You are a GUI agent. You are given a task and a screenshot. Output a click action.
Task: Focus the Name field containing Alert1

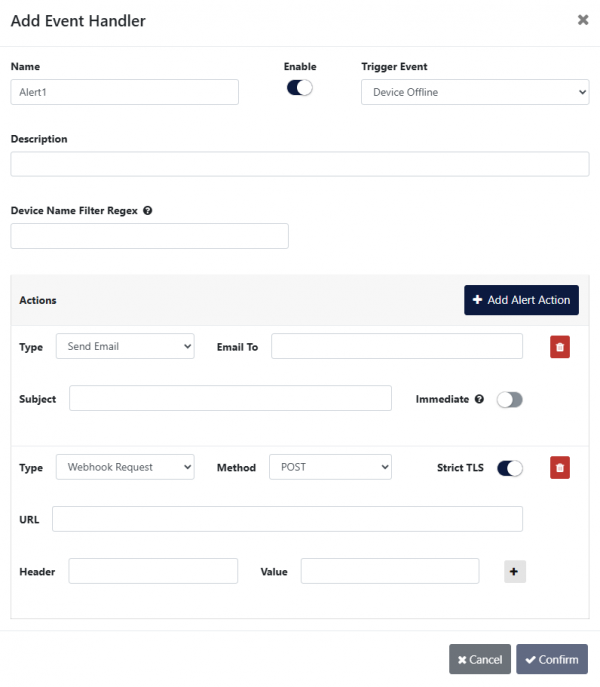(x=125, y=92)
